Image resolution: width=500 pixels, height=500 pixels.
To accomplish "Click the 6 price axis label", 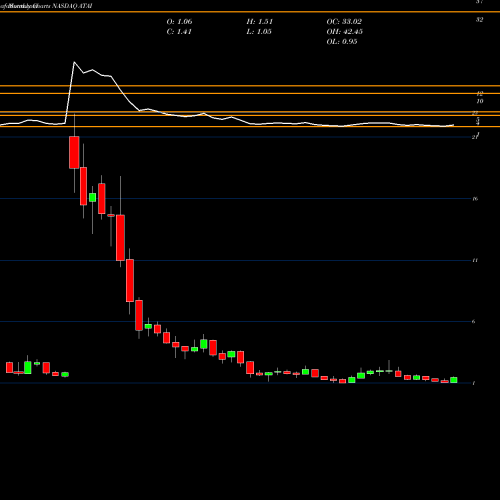I will click(x=474, y=321).
